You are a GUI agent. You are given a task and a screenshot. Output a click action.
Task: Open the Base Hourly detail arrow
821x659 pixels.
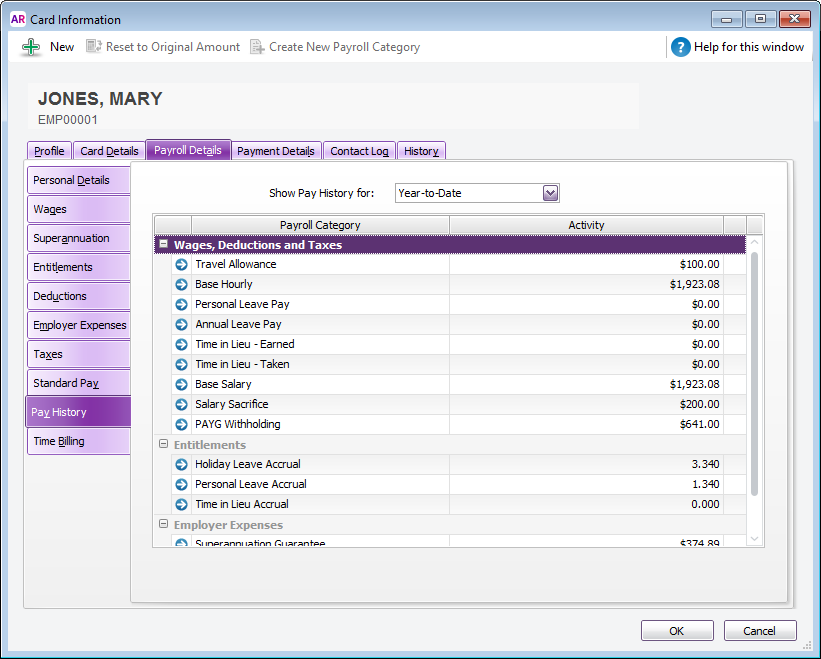pos(181,285)
